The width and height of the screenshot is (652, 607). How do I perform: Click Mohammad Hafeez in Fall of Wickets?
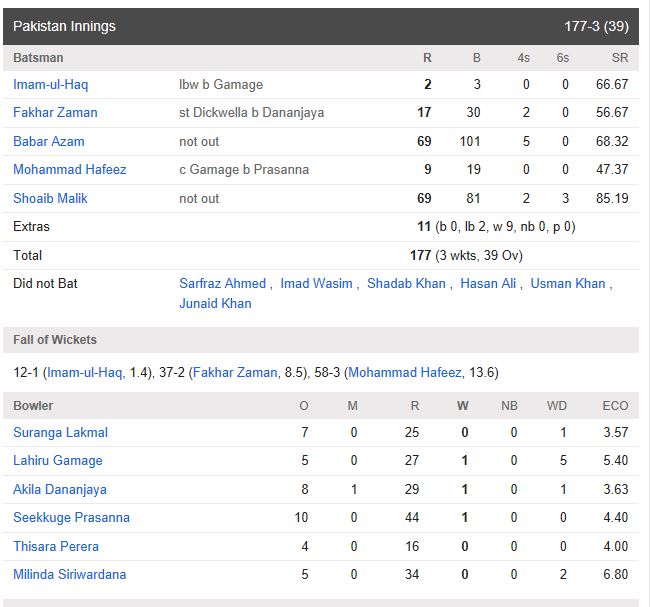coord(405,373)
